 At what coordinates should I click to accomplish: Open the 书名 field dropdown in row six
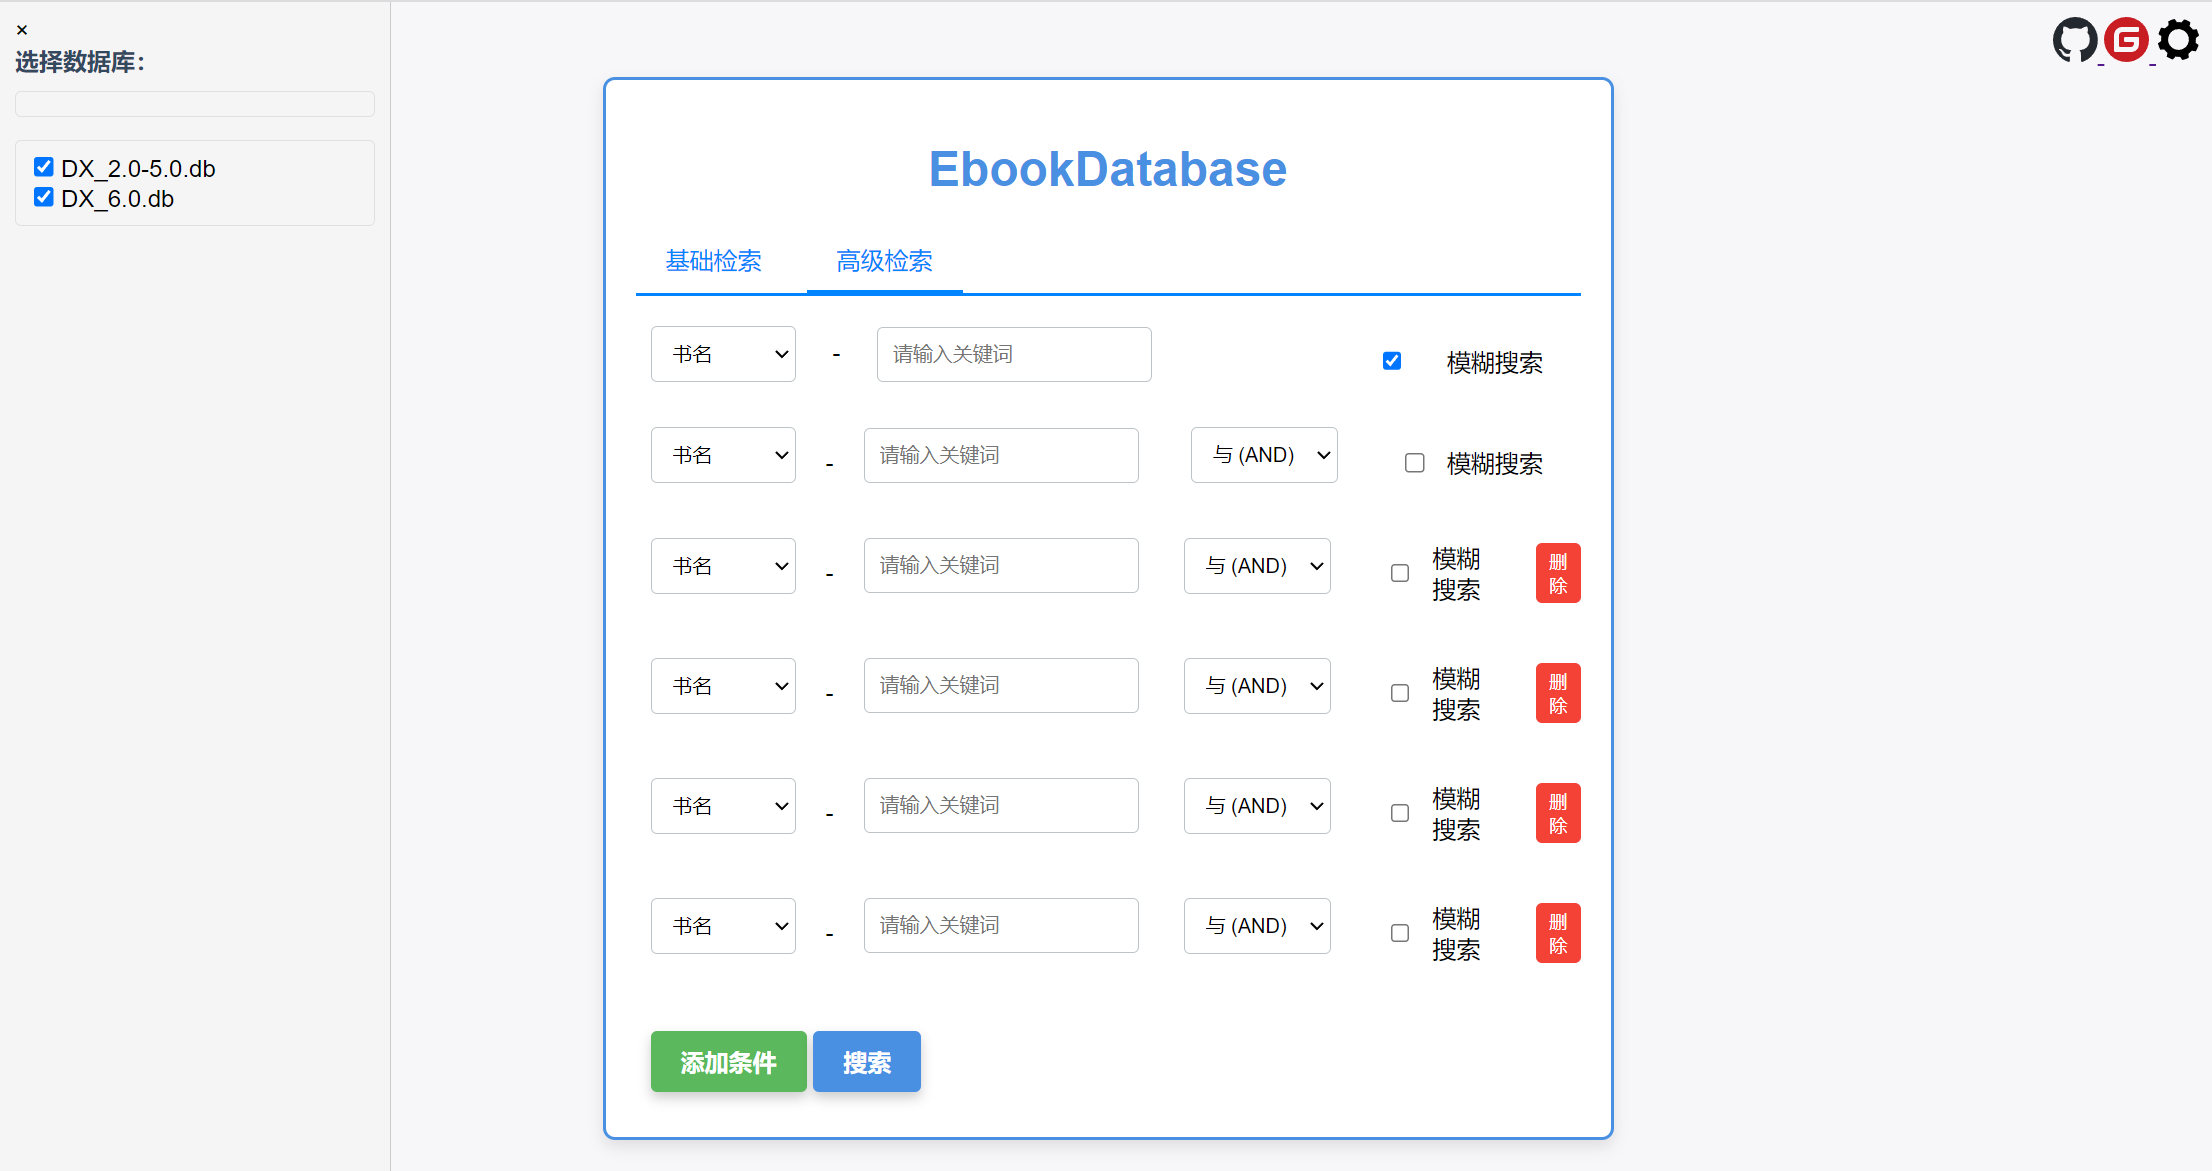723,926
